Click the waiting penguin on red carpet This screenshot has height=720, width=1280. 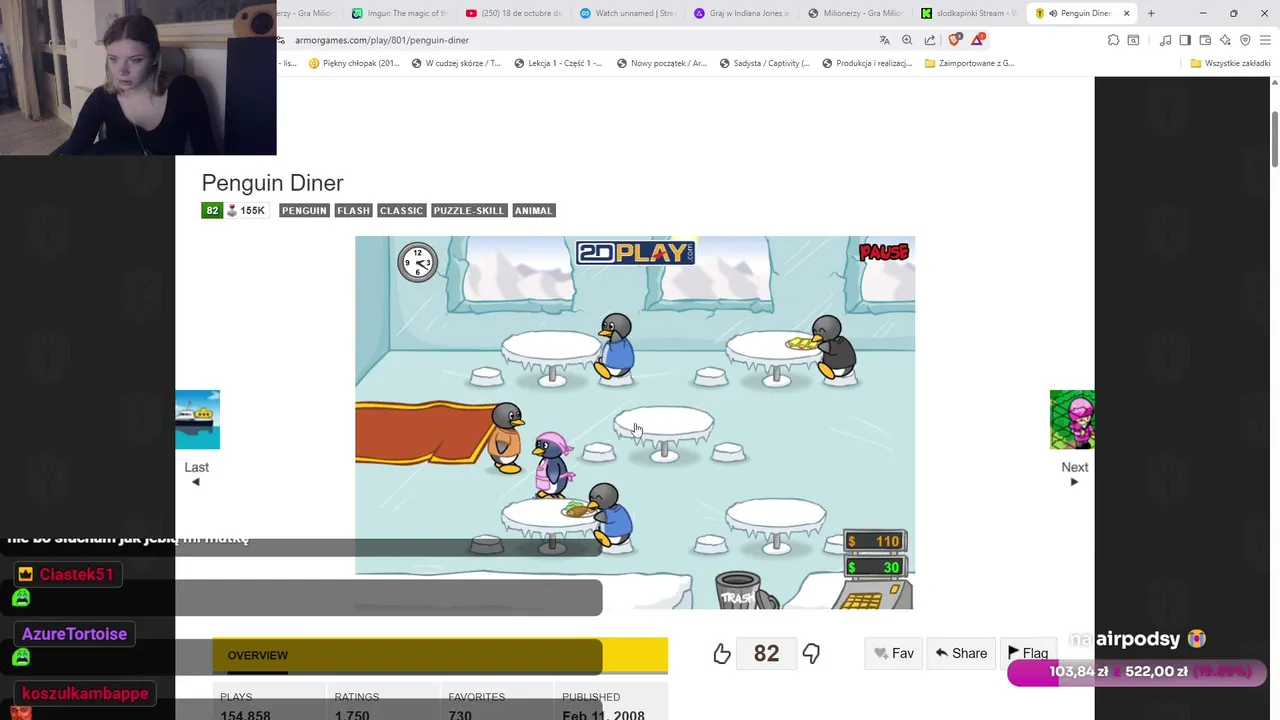[507, 437]
